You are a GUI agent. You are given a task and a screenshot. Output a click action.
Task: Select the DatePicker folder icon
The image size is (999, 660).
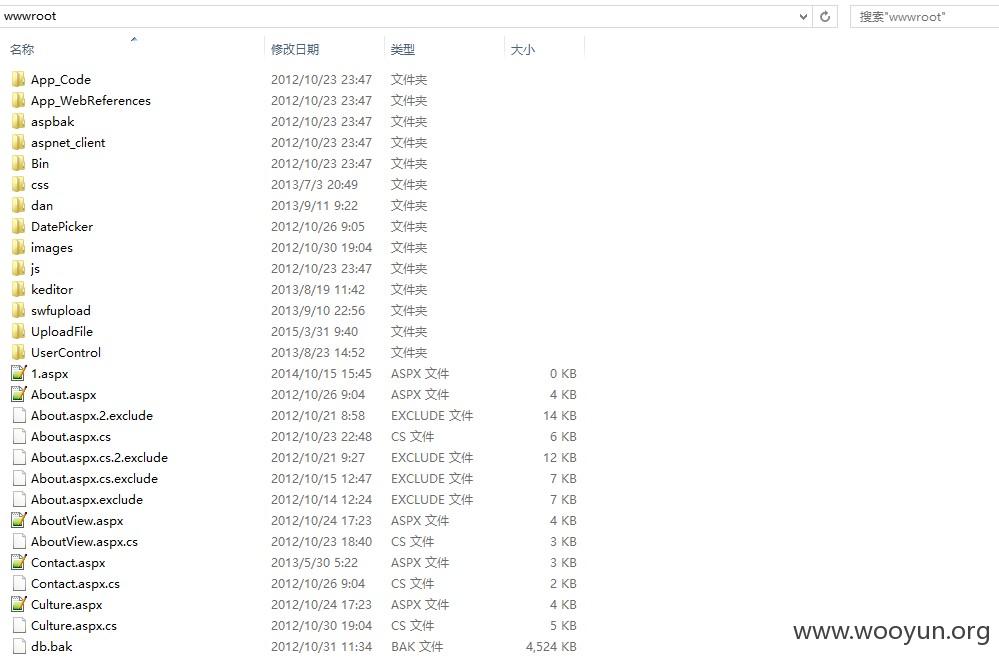[18, 227]
